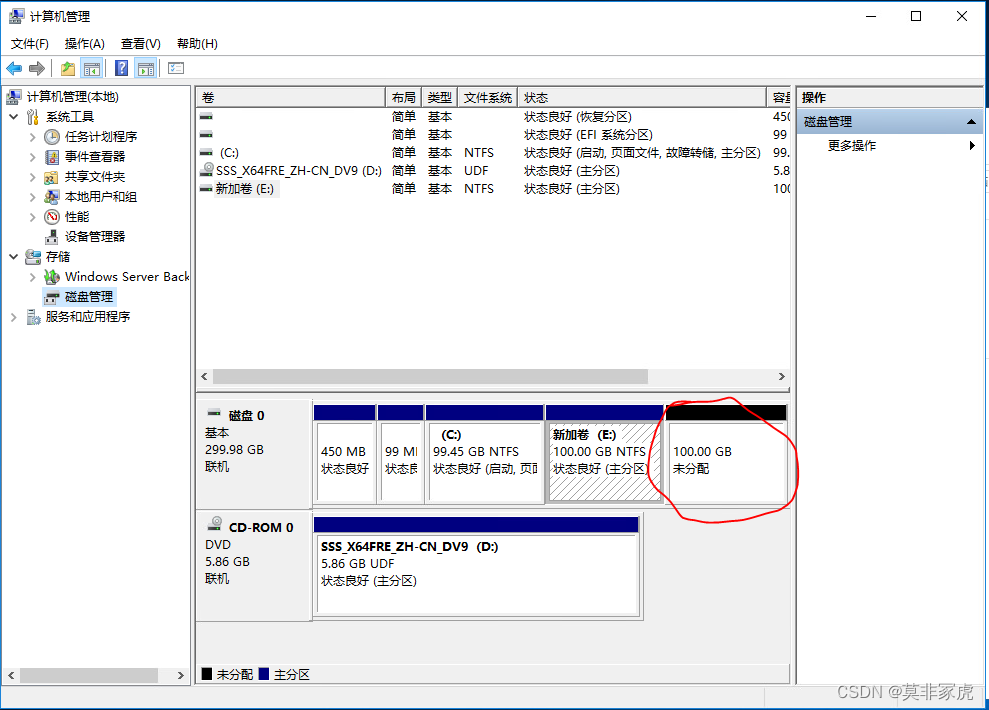Open the 文件(F) menu
989x710 pixels.
coord(30,44)
